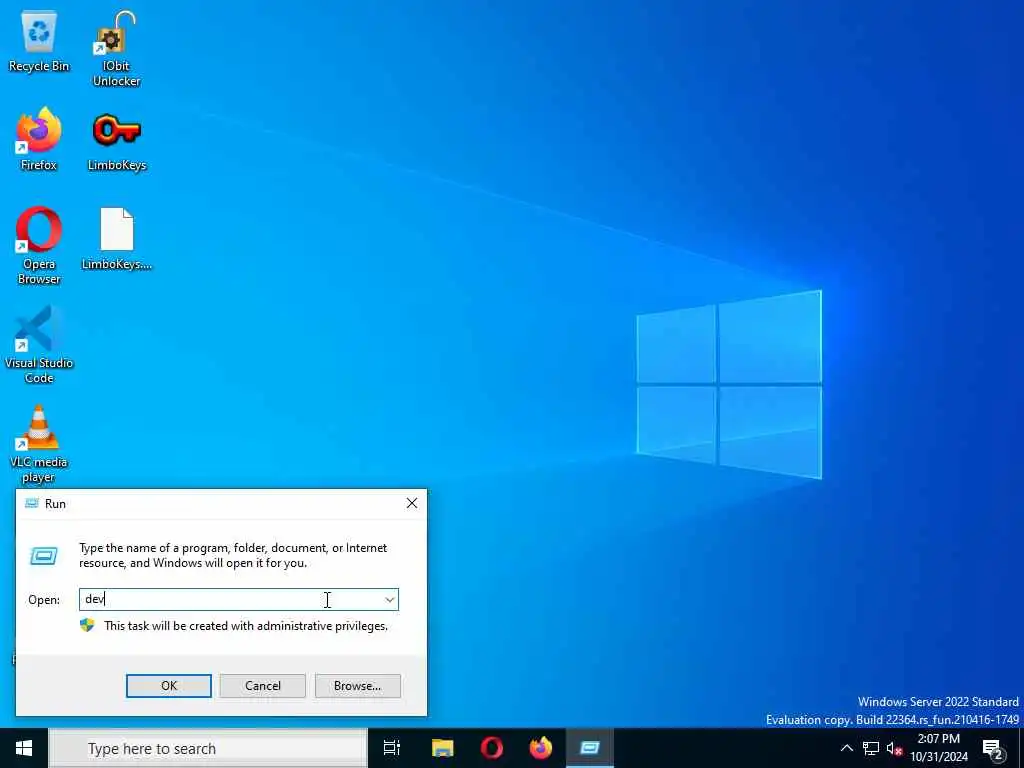
Task: Click the Run icon in dialog title bar
Action: tap(31, 503)
